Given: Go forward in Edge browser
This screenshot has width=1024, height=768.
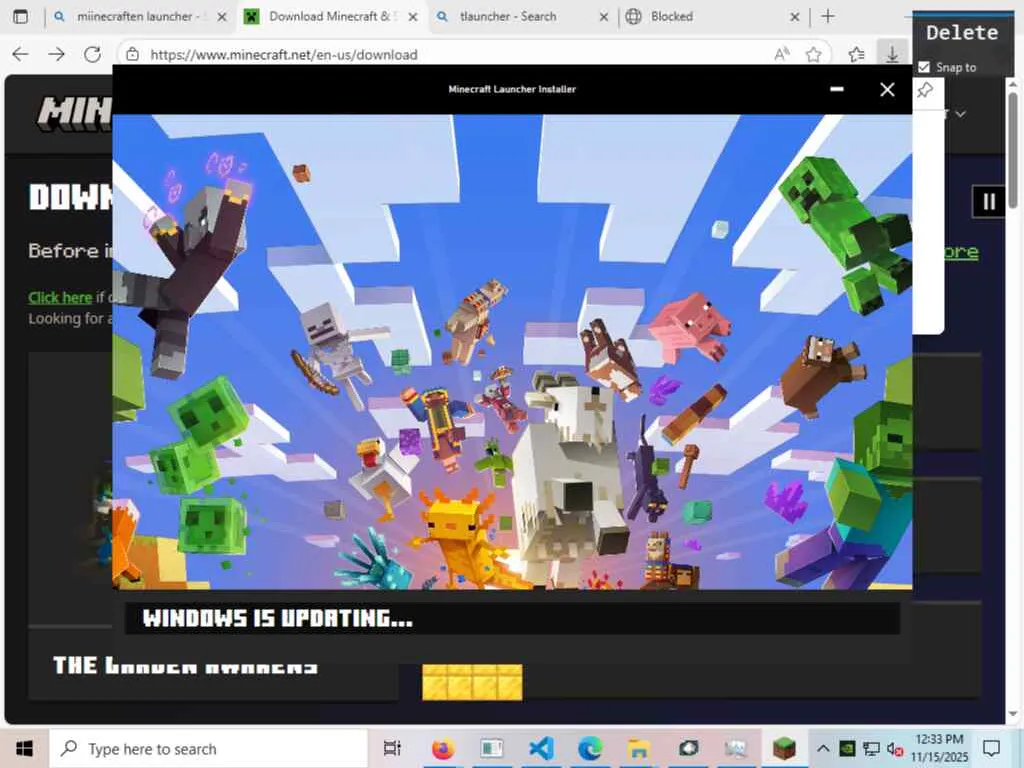Looking at the screenshot, I should coord(56,54).
